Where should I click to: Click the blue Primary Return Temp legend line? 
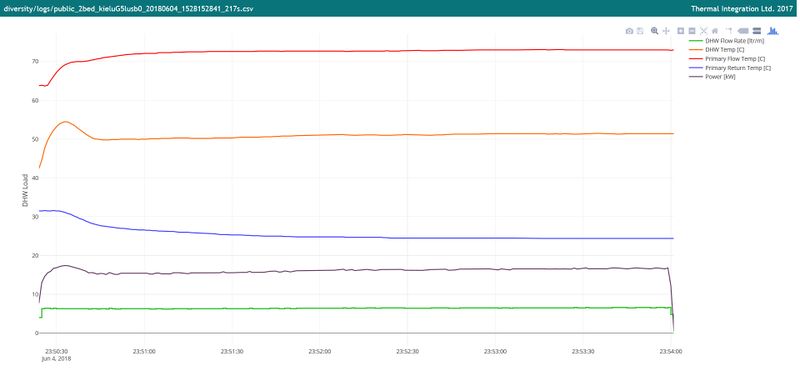click(696, 68)
